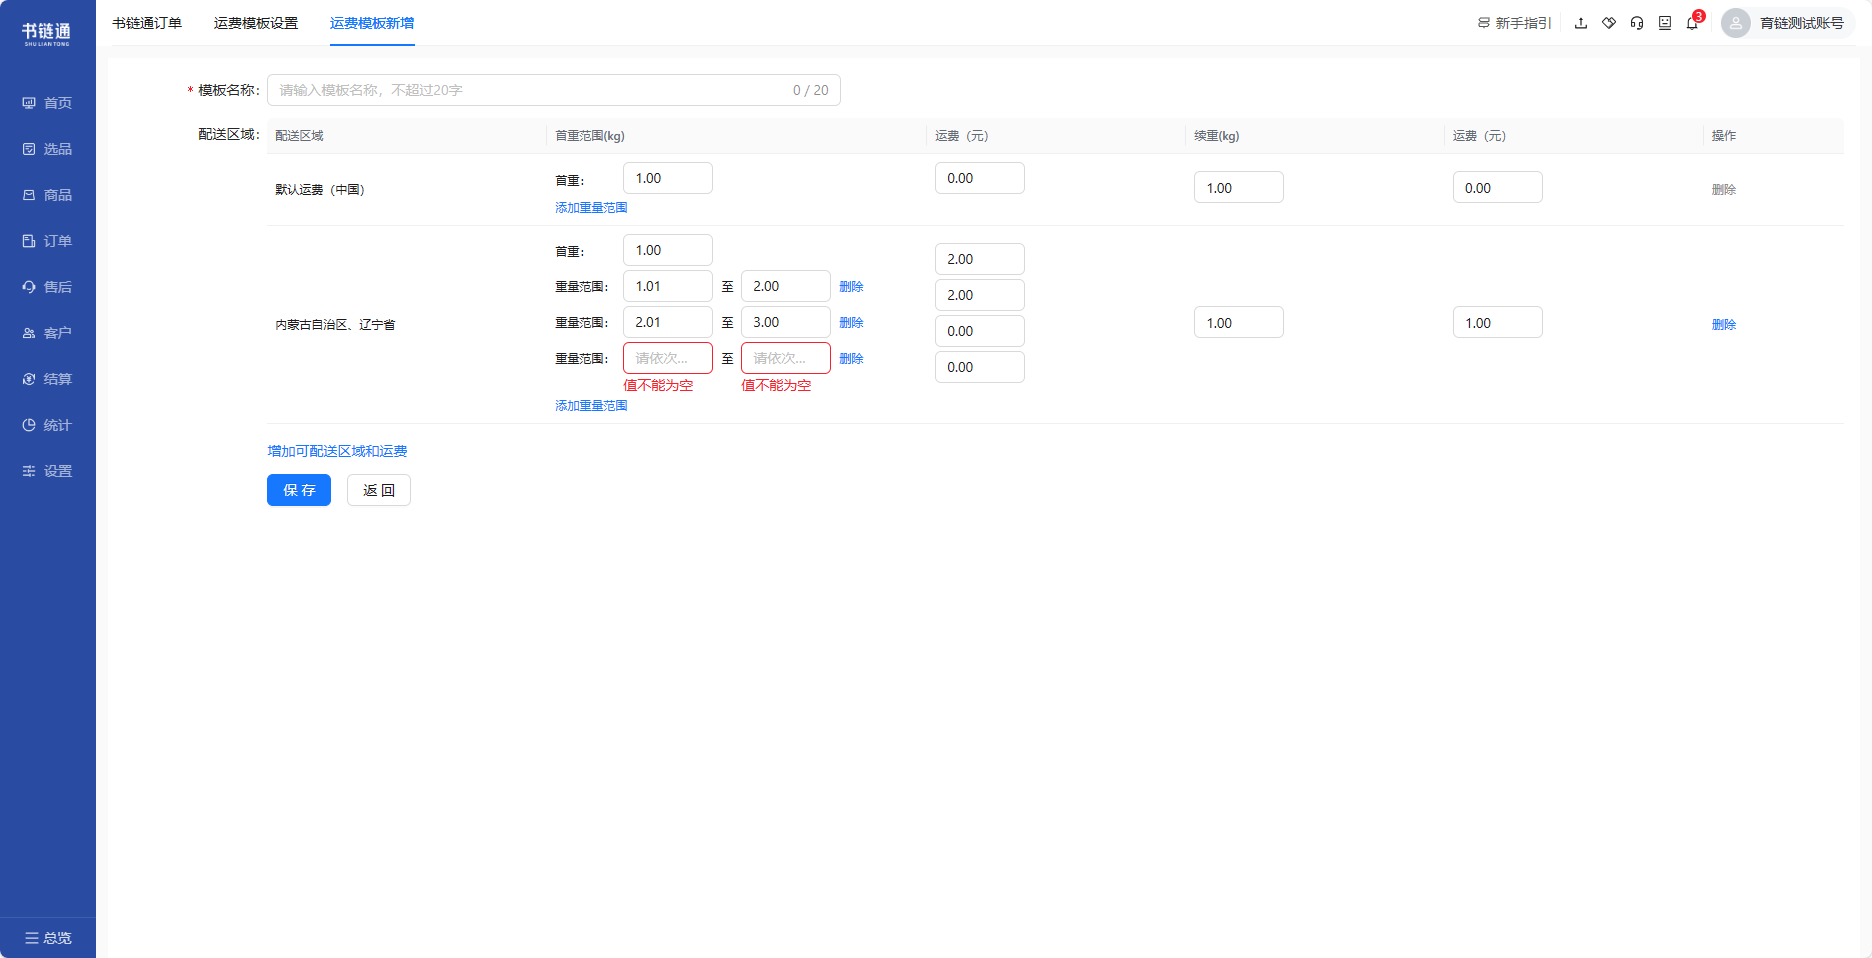Click third freight field 0.00 in 内蒙古 row
This screenshot has height=958, width=1872.
[980, 331]
